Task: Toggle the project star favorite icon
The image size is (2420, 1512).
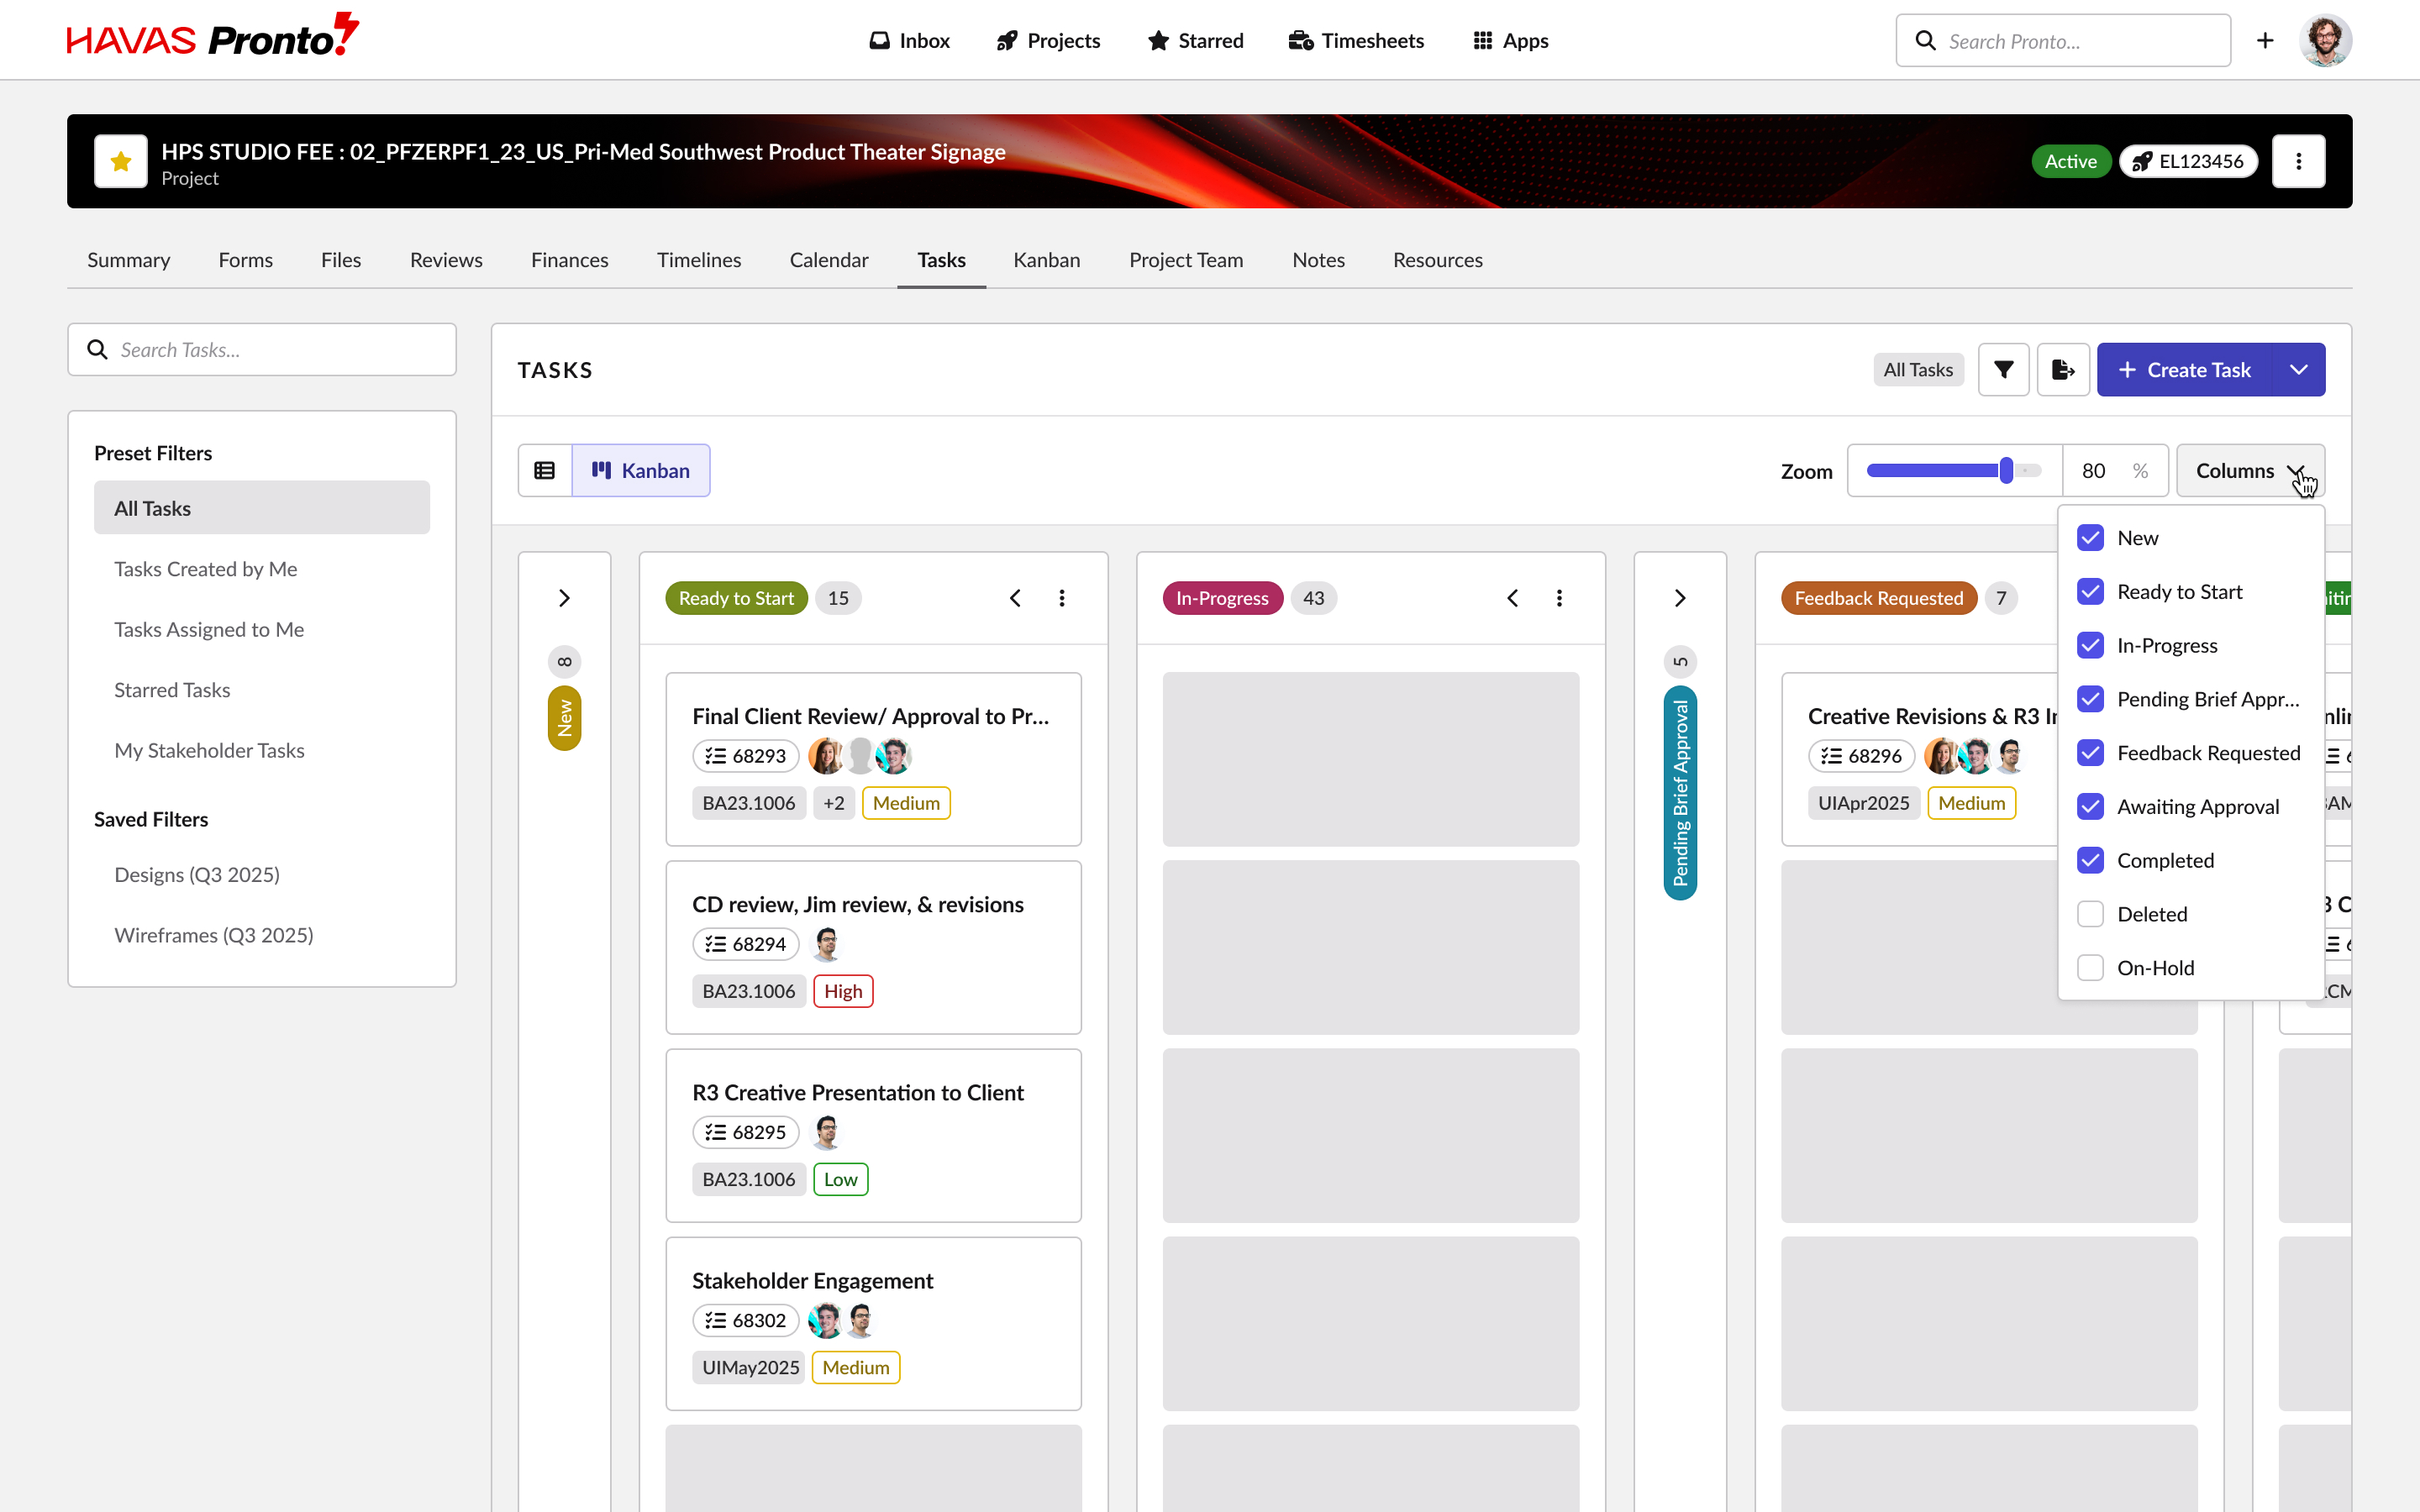Action: (121, 161)
